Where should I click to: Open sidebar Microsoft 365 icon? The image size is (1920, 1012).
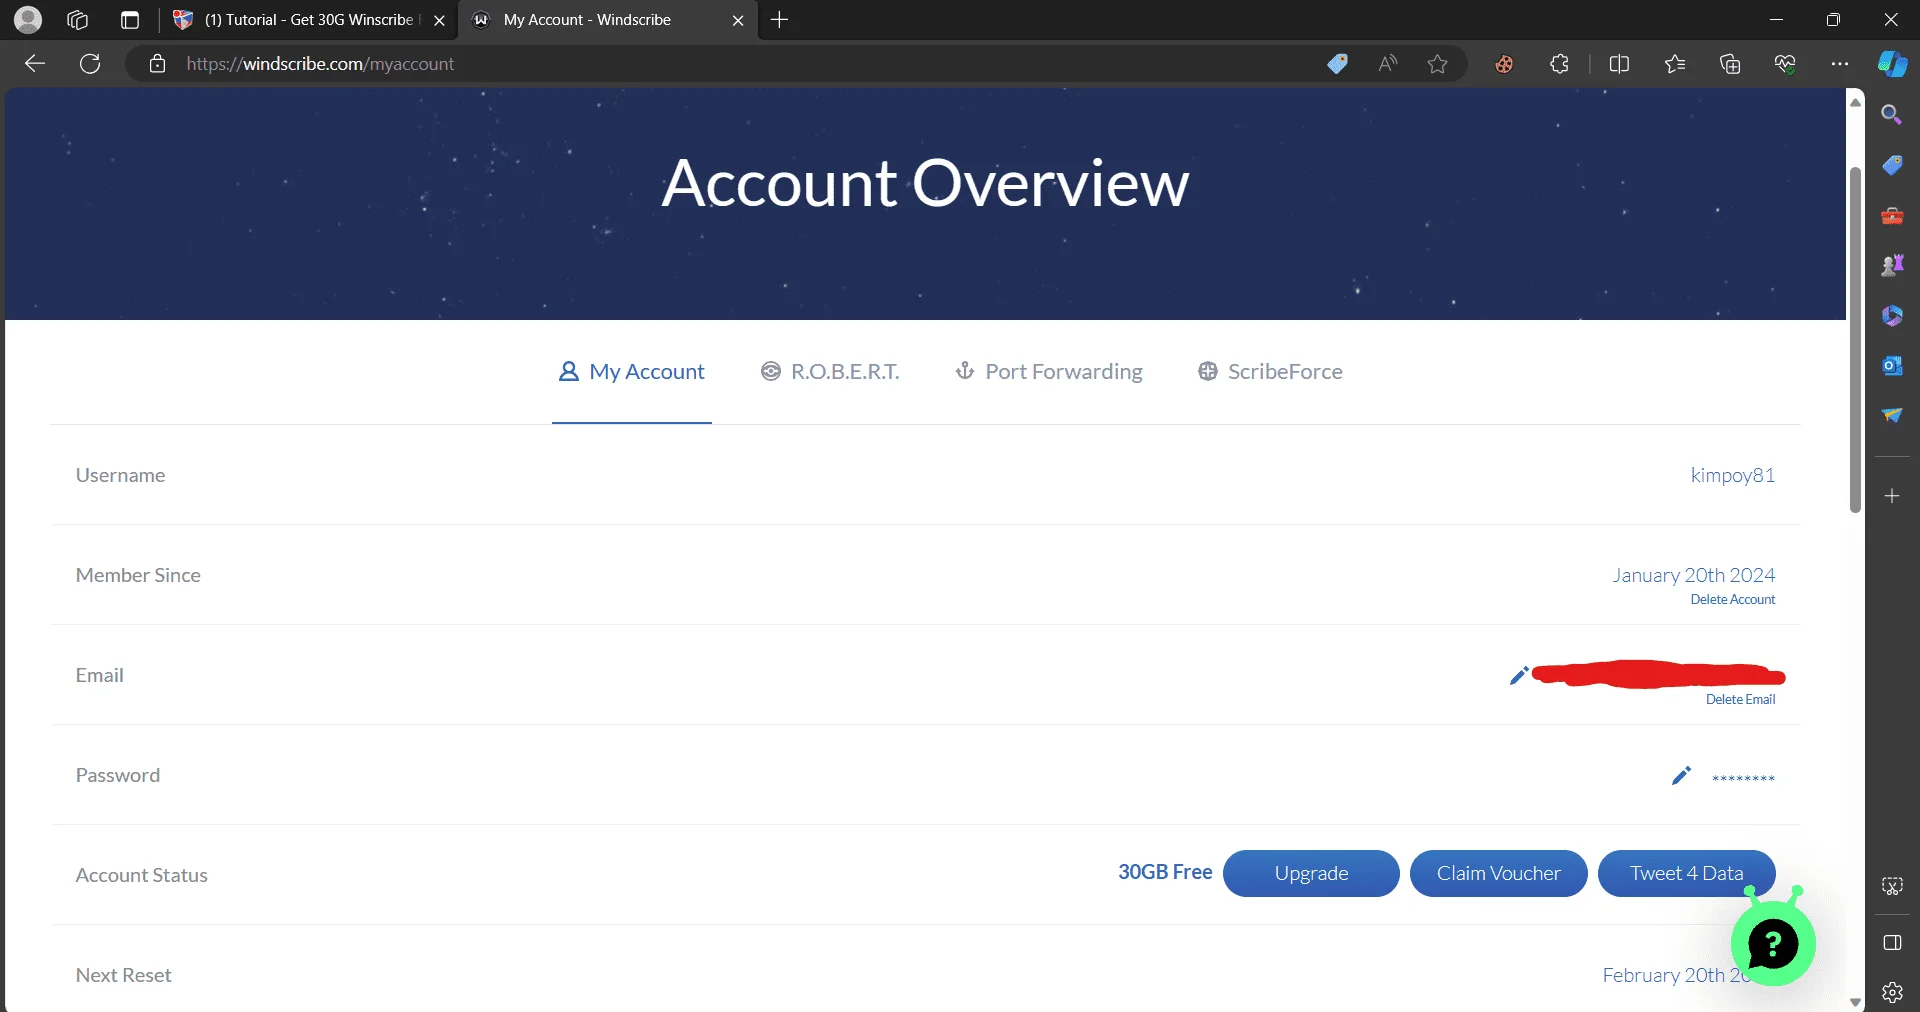(1892, 315)
